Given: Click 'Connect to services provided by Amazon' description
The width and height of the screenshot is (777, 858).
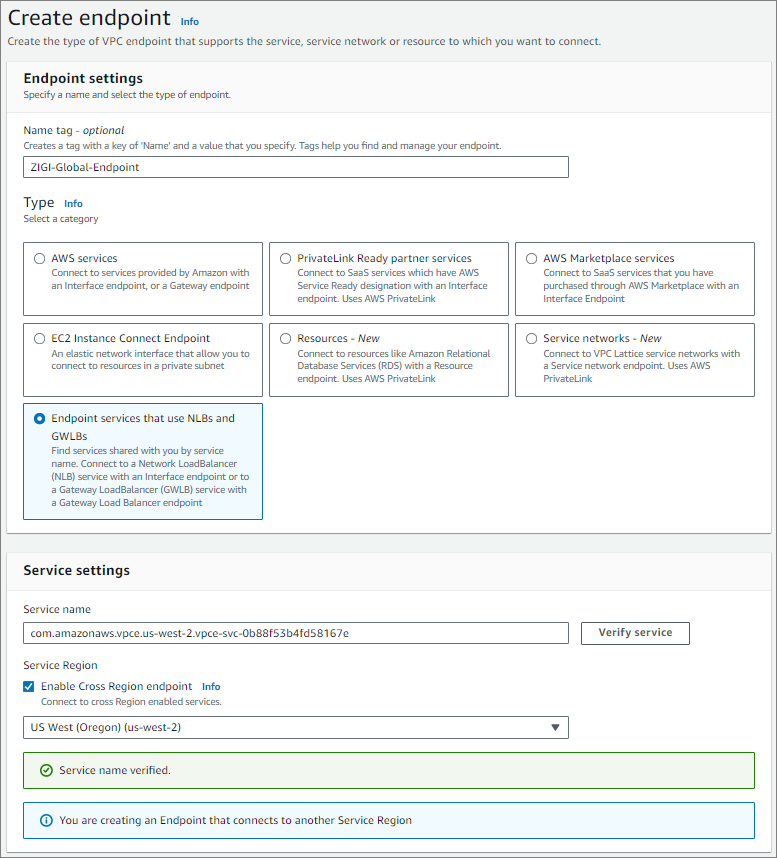Looking at the screenshot, I should 150,279.
